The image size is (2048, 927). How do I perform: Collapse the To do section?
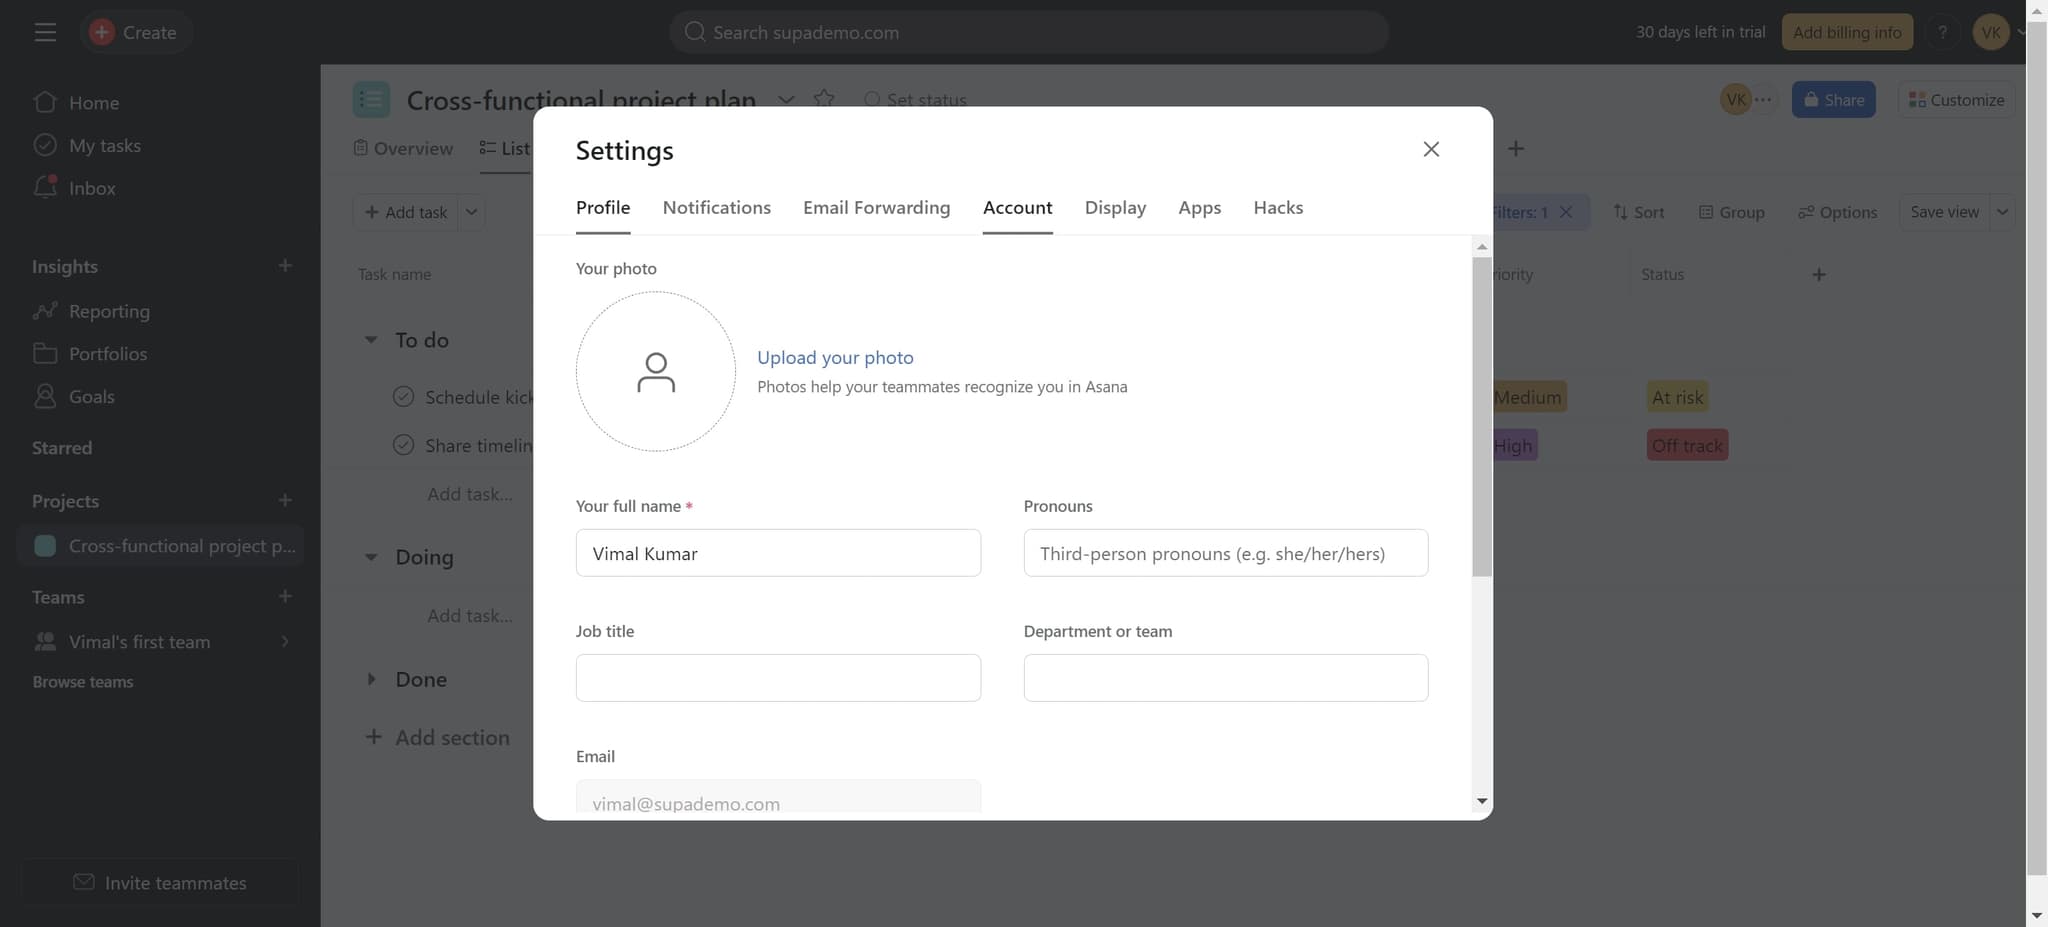(x=371, y=340)
